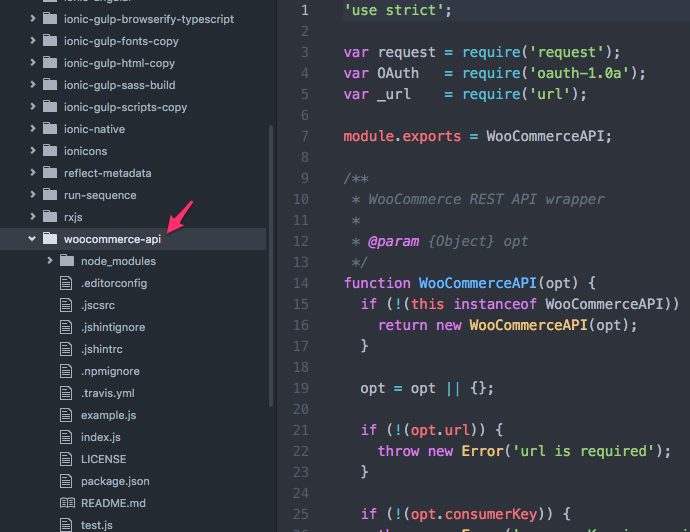Click module.exports on line 7
690x532 pixels.
click(x=402, y=136)
